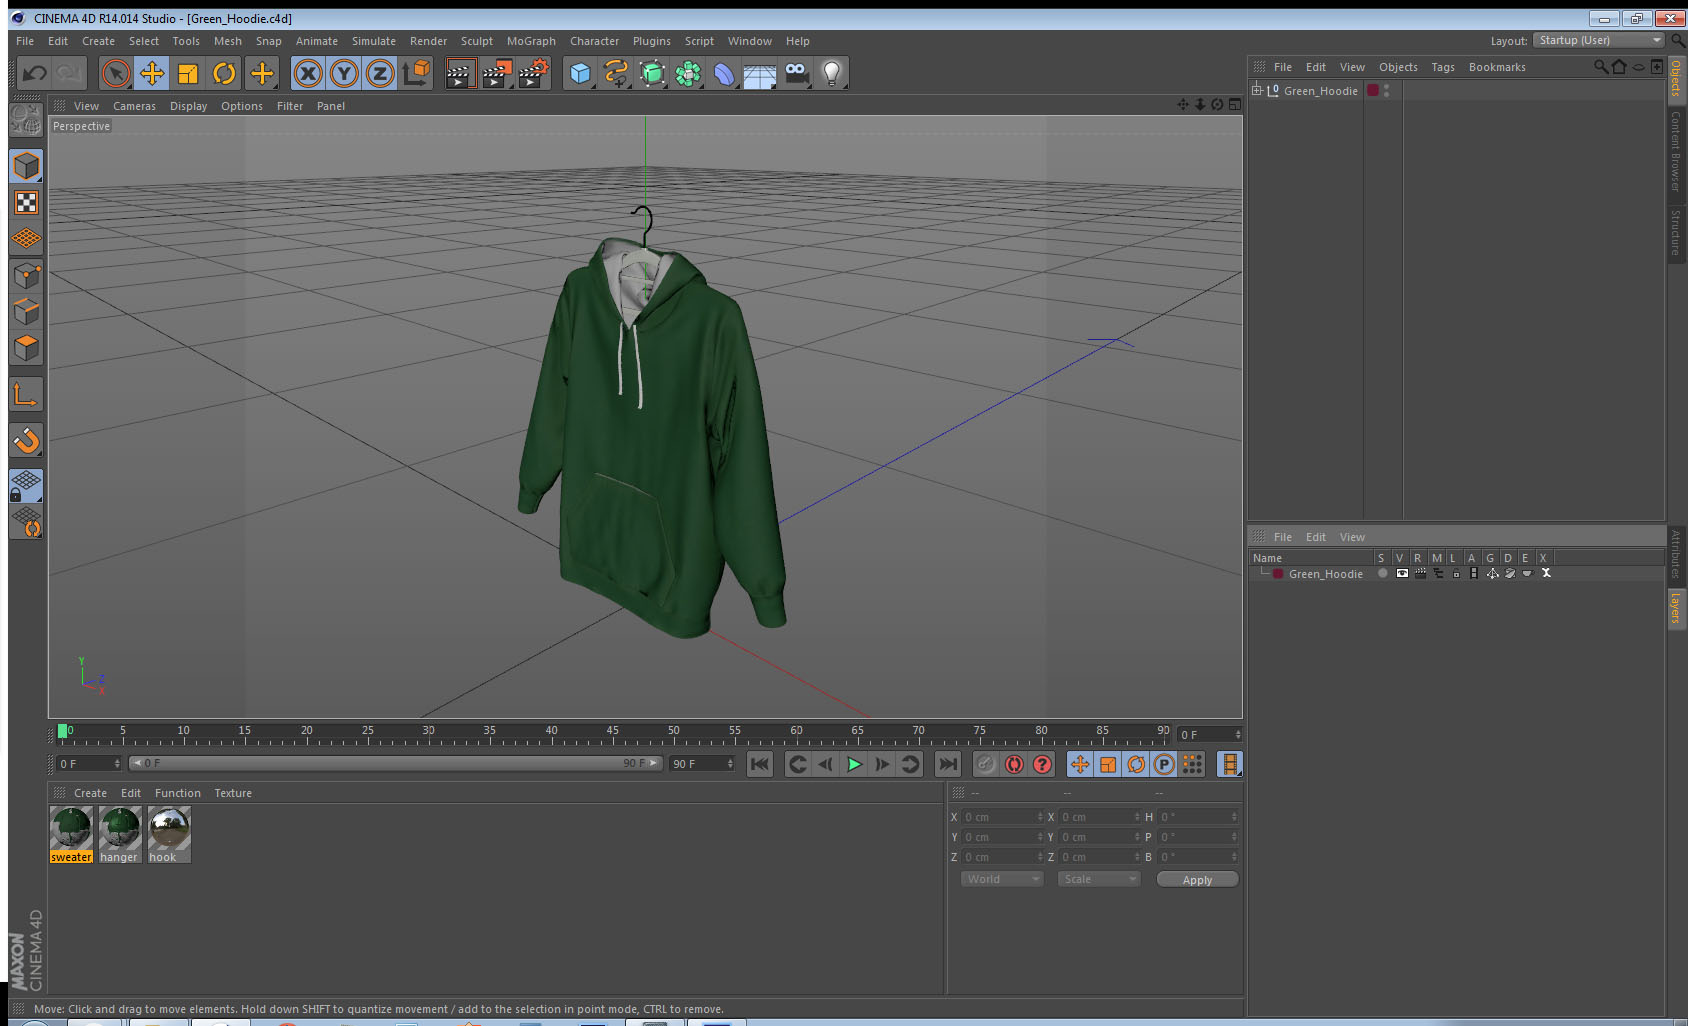Click the end frame 90 F field

point(702,764)
